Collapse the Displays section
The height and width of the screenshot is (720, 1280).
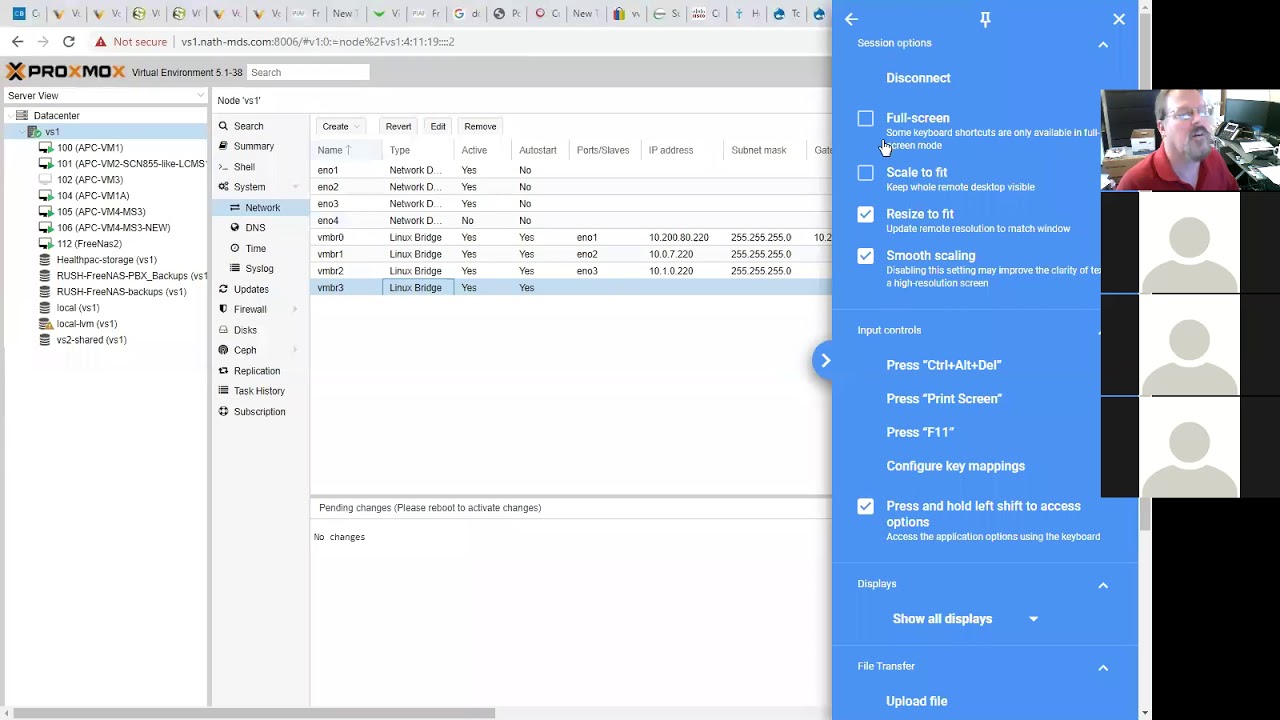1103,585
